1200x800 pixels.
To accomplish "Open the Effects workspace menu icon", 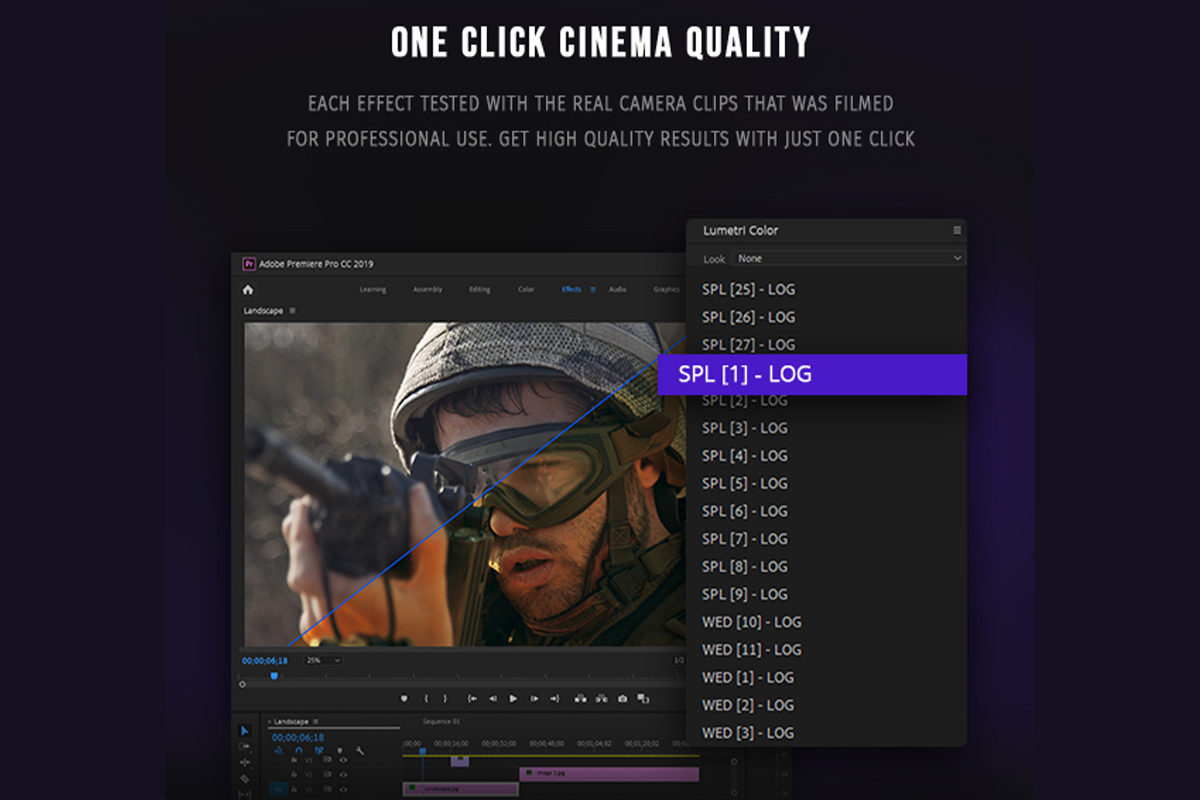I will coord(593,289).
